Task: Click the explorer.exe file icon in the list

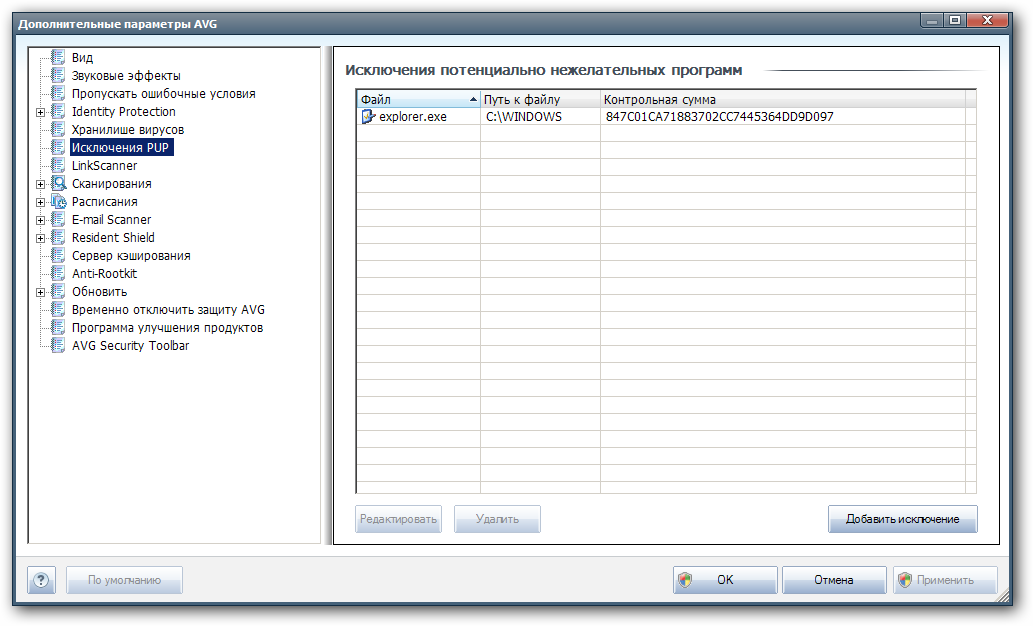Action: pyautogui.click(x=368, y=117)
